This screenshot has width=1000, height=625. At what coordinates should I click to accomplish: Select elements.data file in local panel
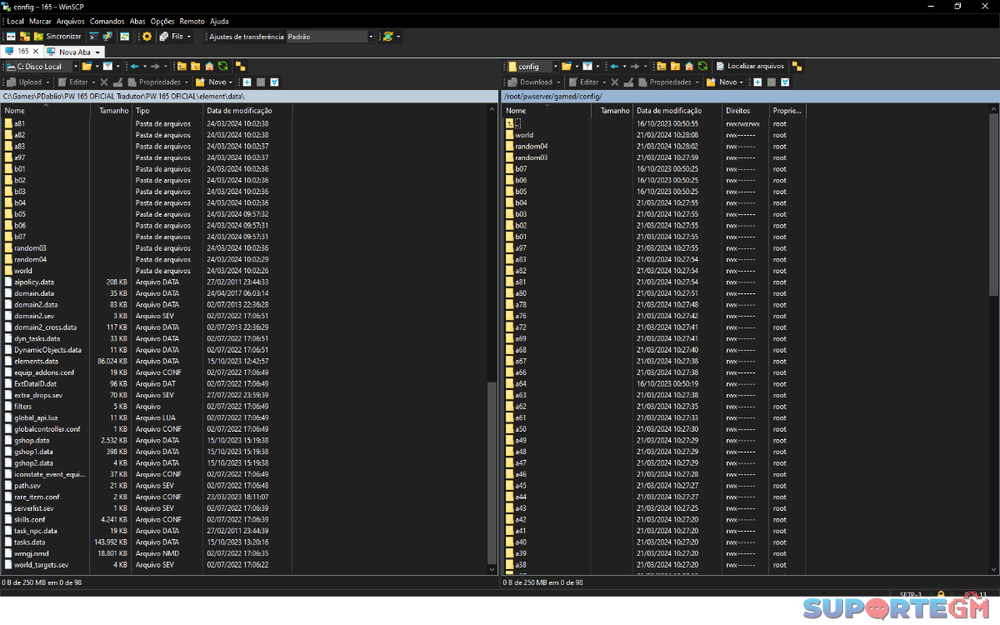click(36, 361)
